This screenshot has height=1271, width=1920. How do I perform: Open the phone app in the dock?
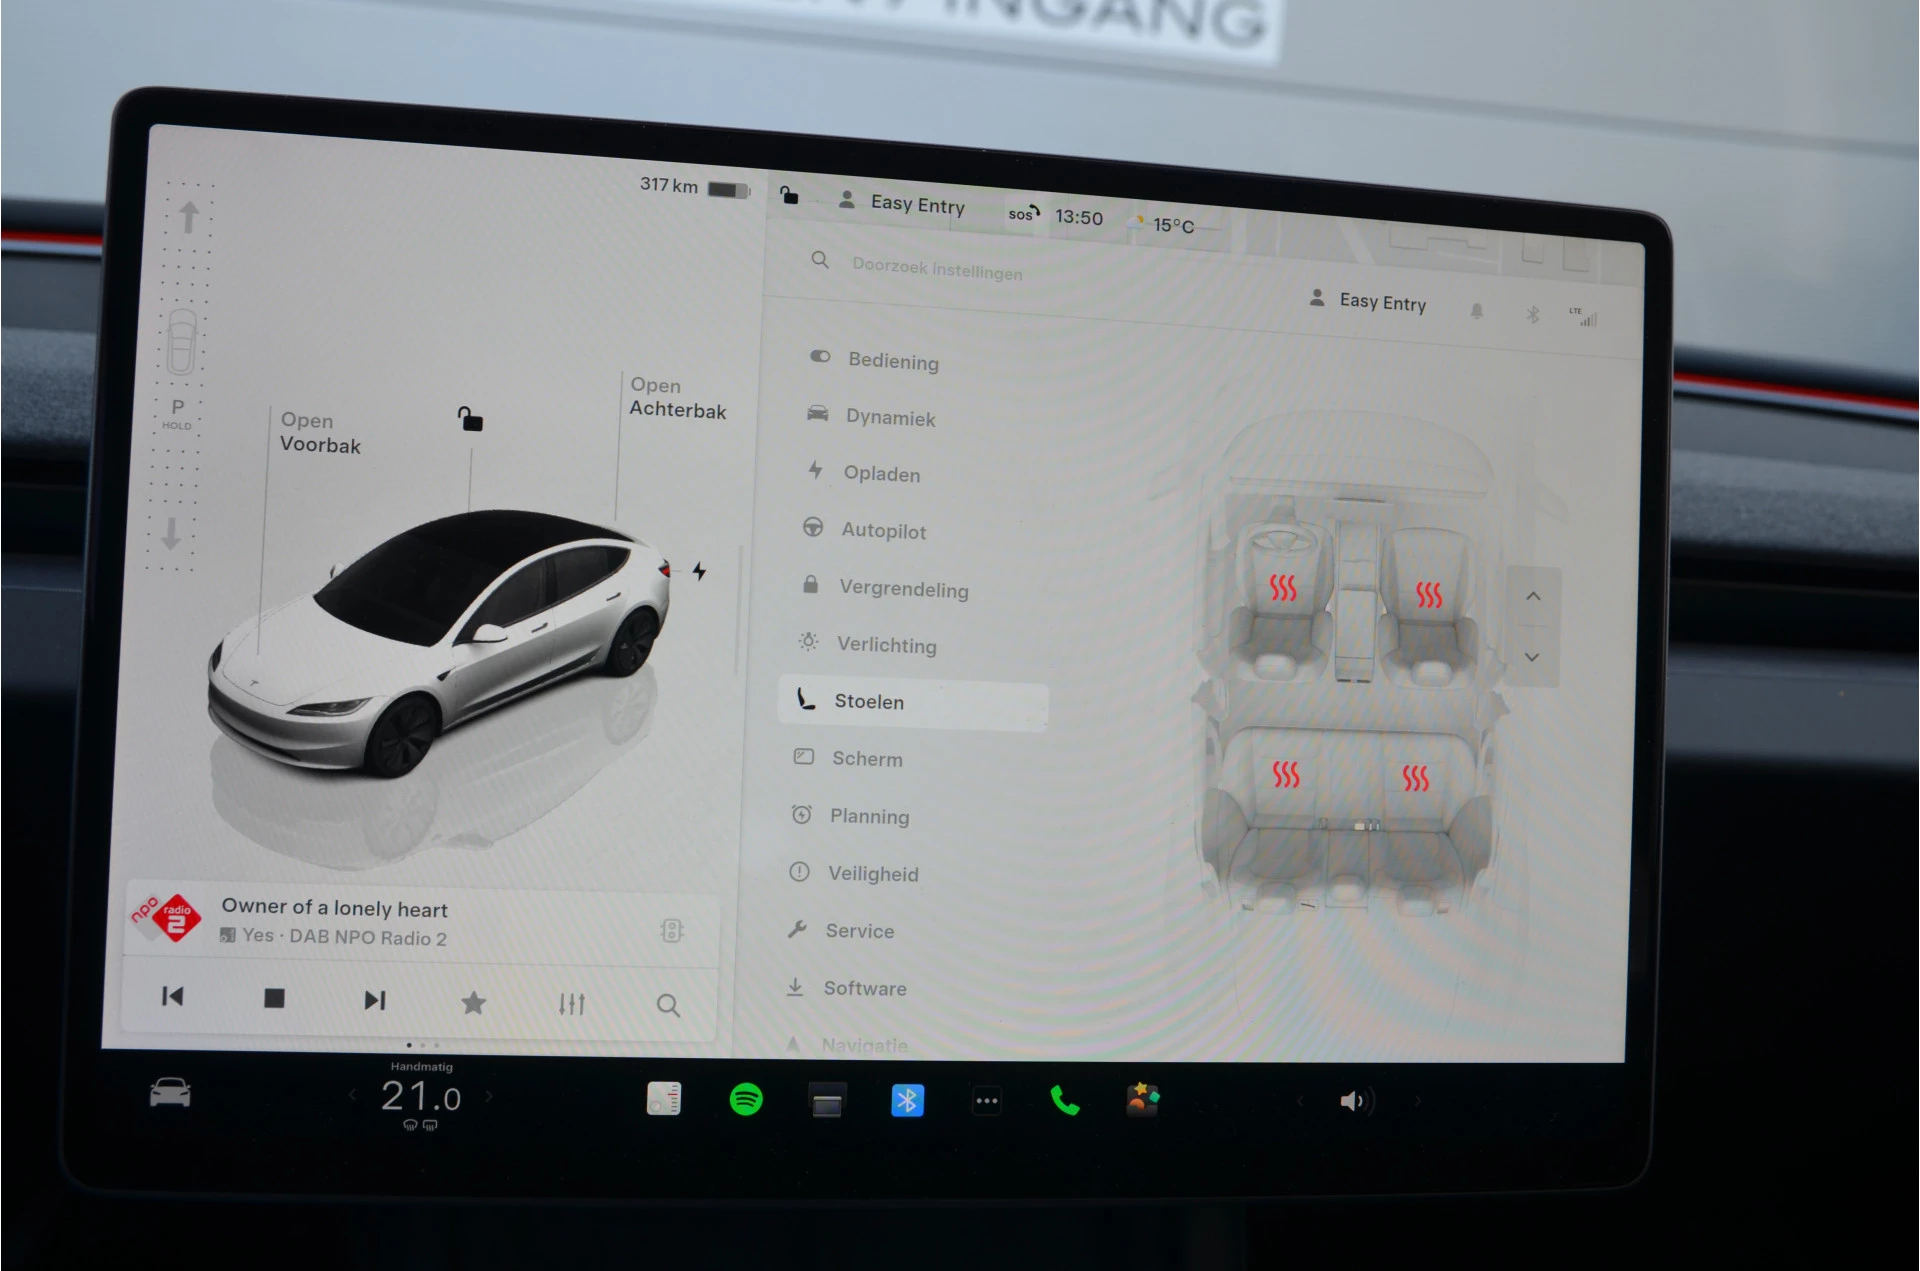click(1065, 1100)
